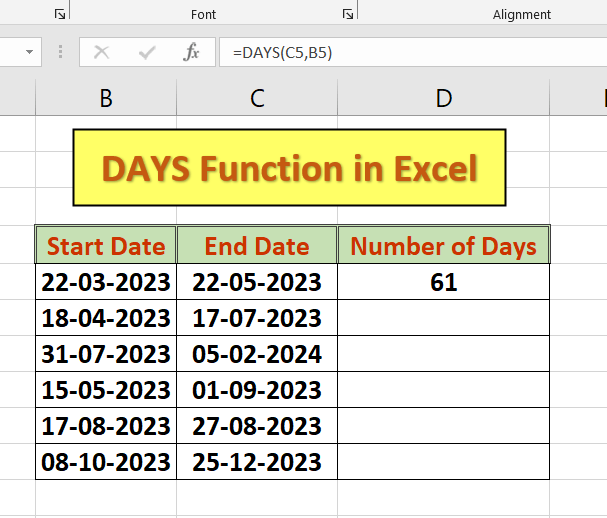Select start date cell 15-05-2023
Screen dimensions: 607x518
tap(106, 390)
